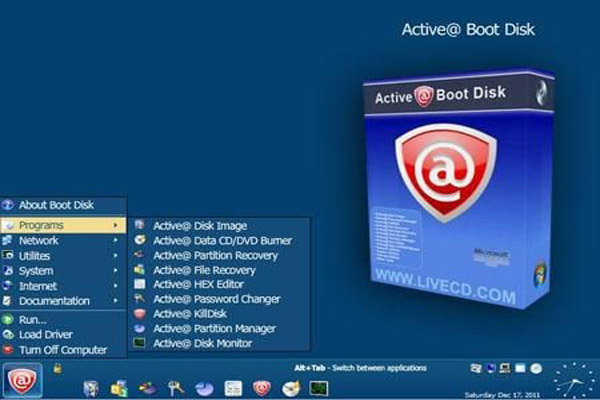Open Active@ Data CD/DVD Burner submenu entry
Screen dimensions: 600x400
219,240
